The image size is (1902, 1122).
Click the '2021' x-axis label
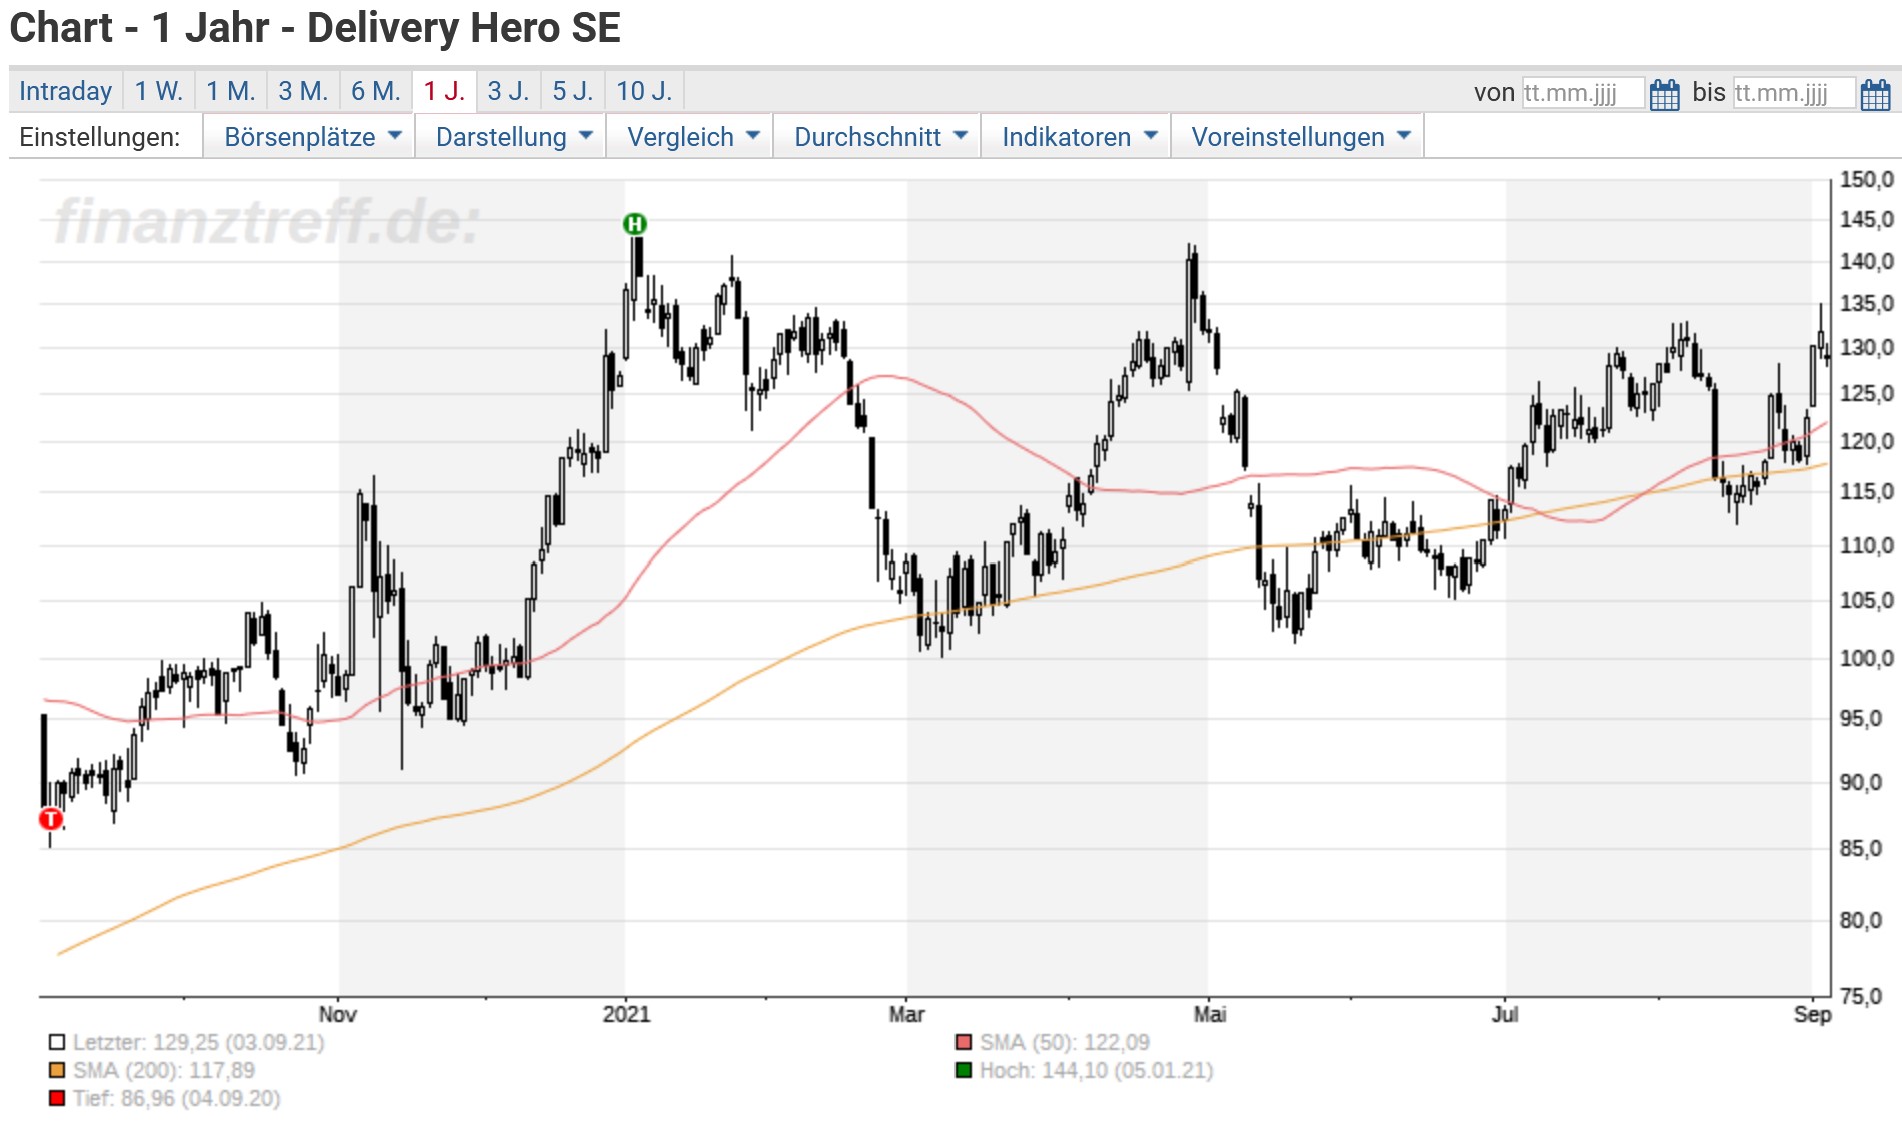[x=627, y=1014]
